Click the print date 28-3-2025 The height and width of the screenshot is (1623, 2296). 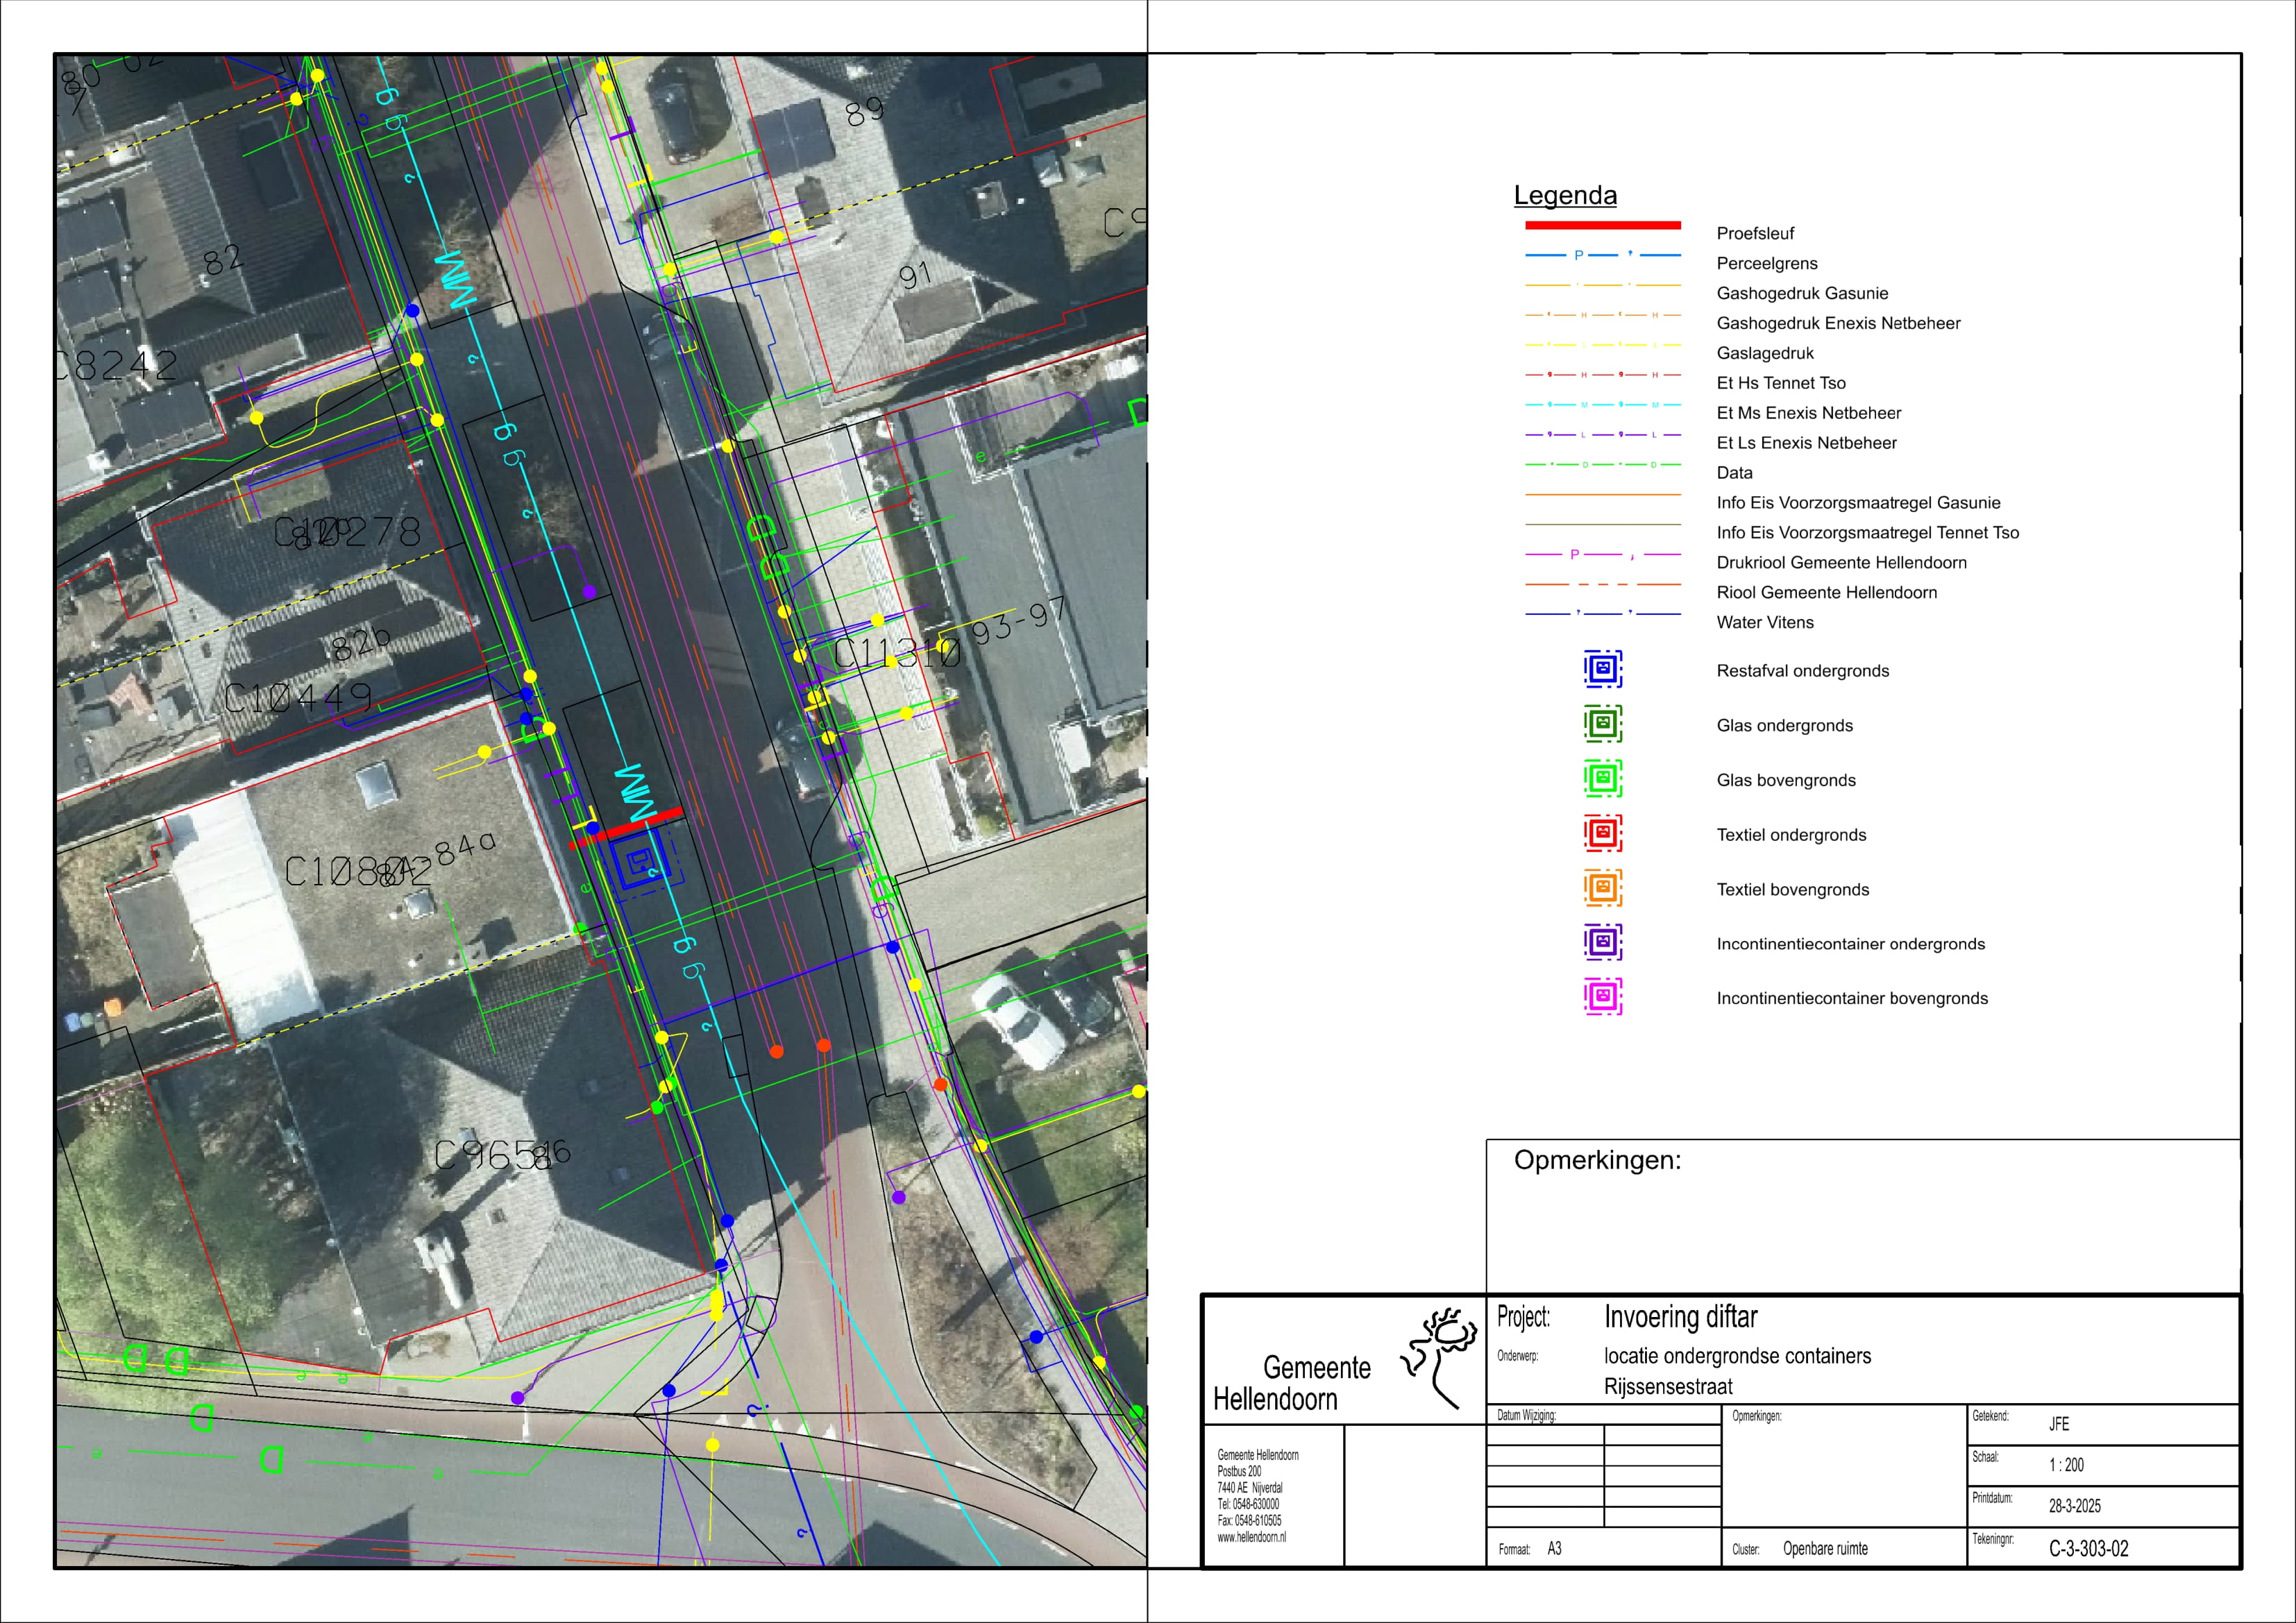coord(2074,1506)
